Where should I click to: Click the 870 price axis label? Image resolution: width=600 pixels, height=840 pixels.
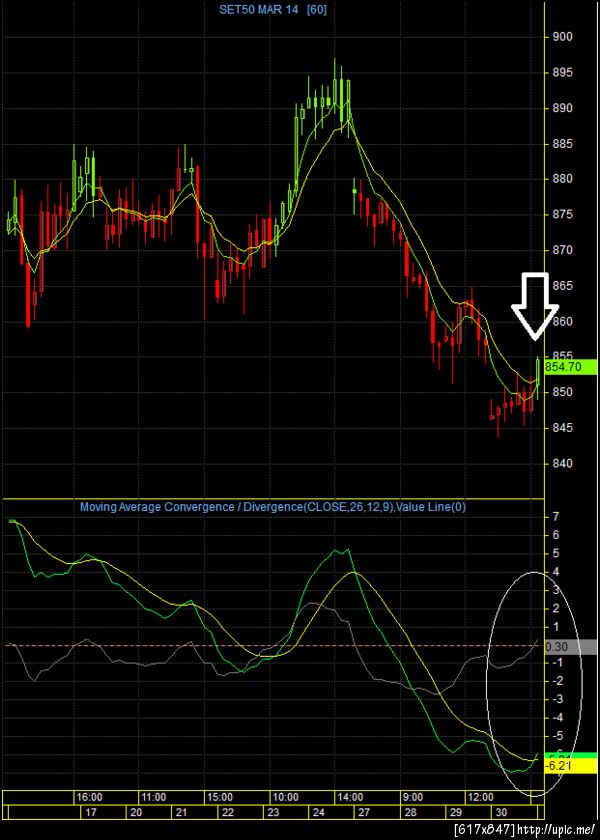[562, 250]
